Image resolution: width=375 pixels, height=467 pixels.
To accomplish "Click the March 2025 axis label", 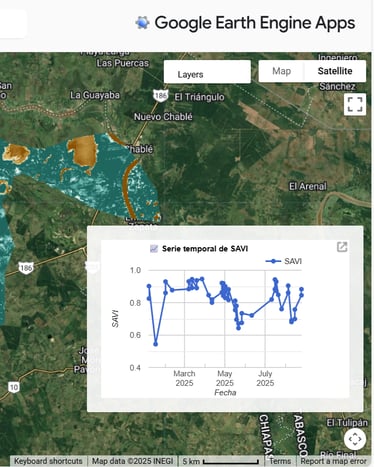I will click(x=184, y=378).
